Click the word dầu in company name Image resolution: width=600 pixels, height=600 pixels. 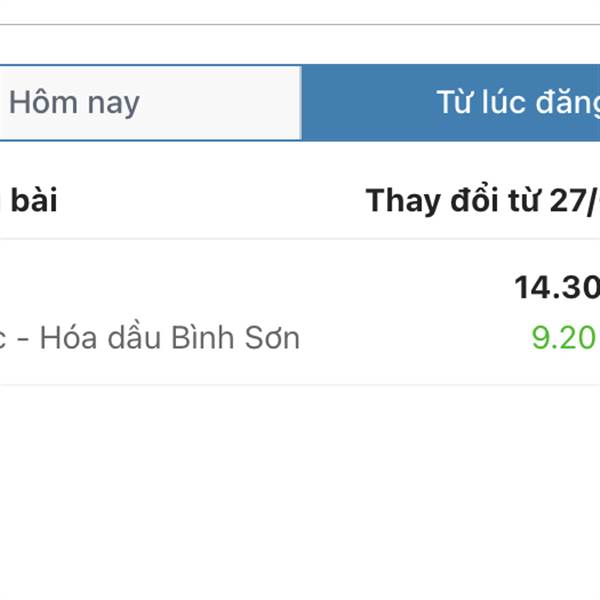click(134, 337)
